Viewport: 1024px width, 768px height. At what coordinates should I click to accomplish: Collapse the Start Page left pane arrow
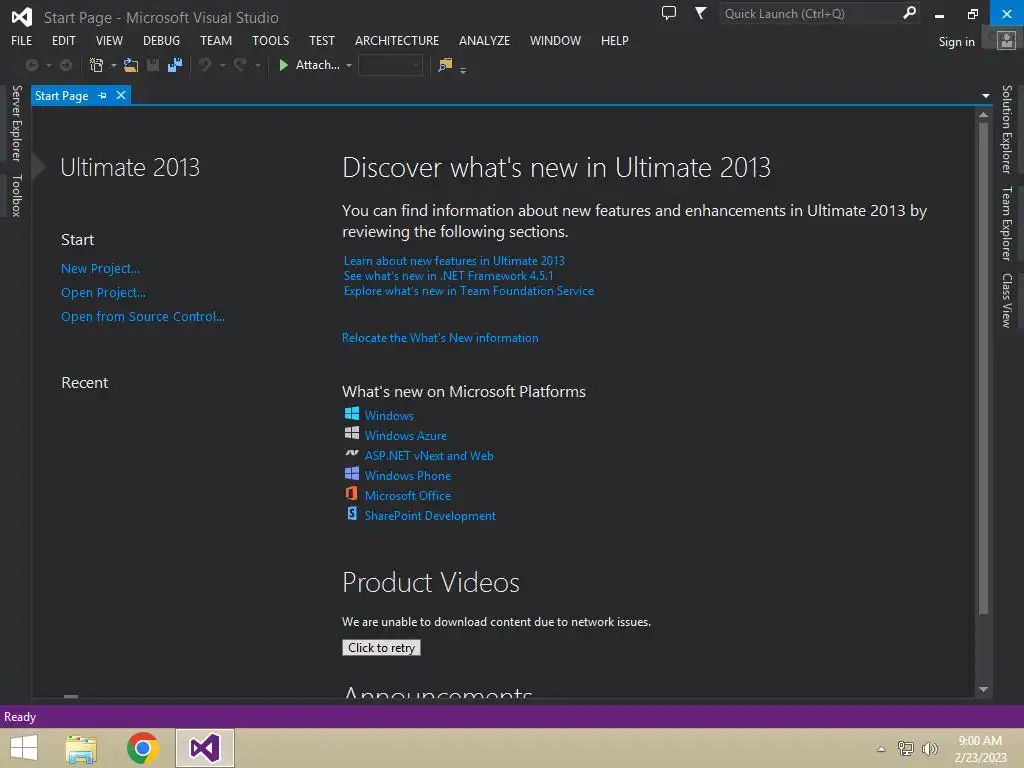38,167
